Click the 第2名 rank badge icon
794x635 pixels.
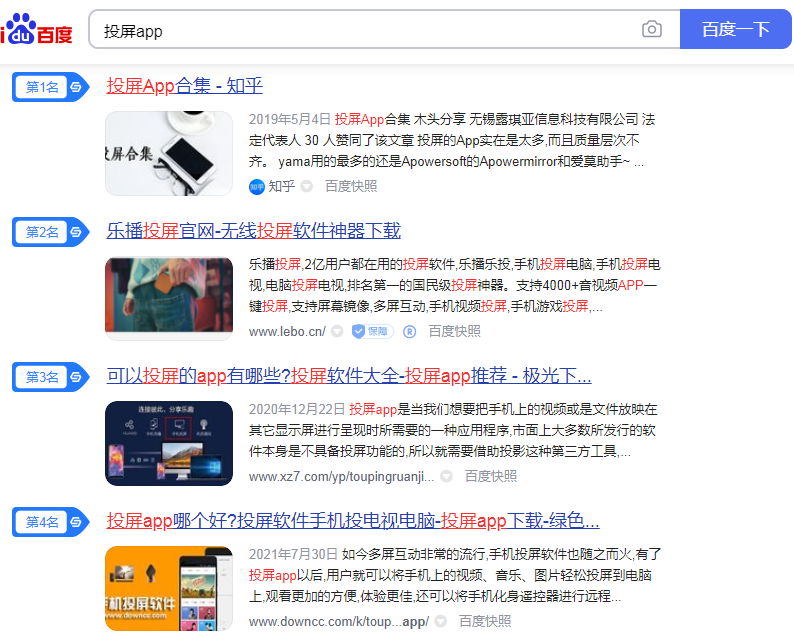pos(51,232)
